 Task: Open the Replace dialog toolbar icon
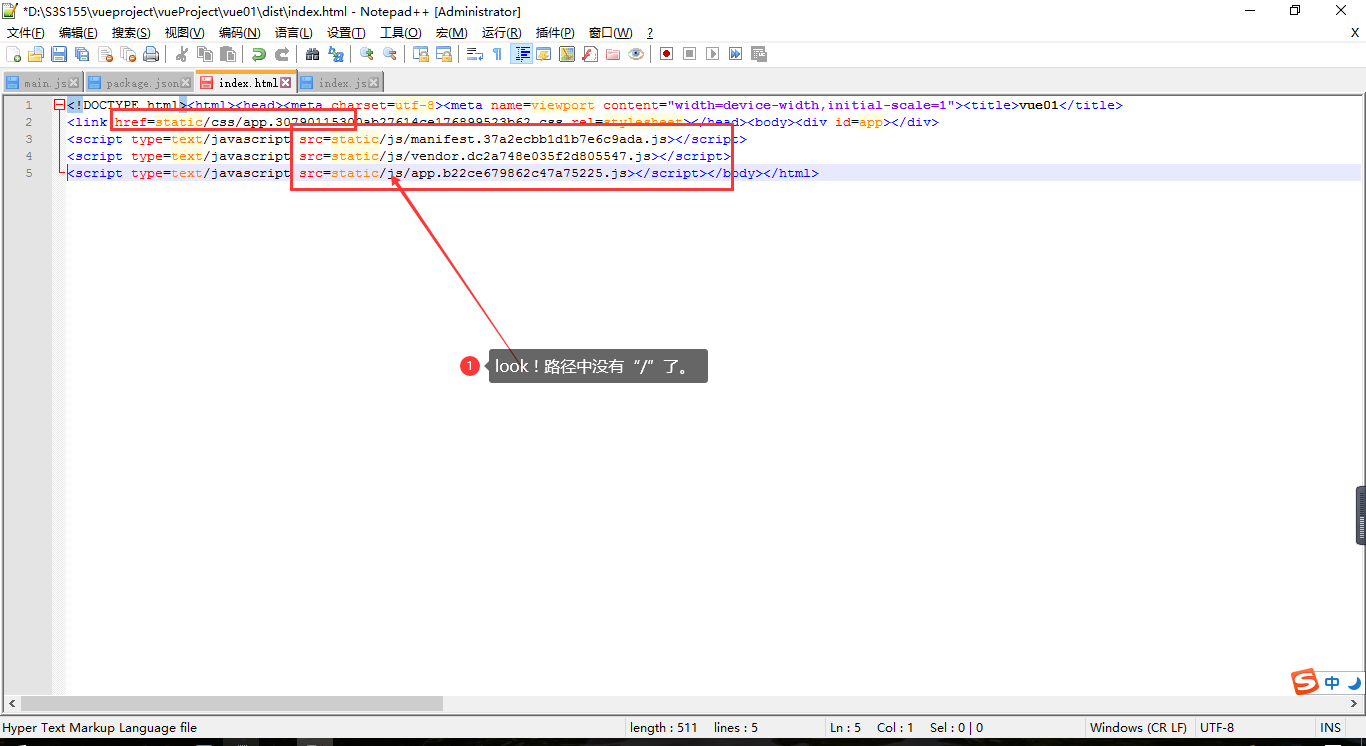[336, 54]
